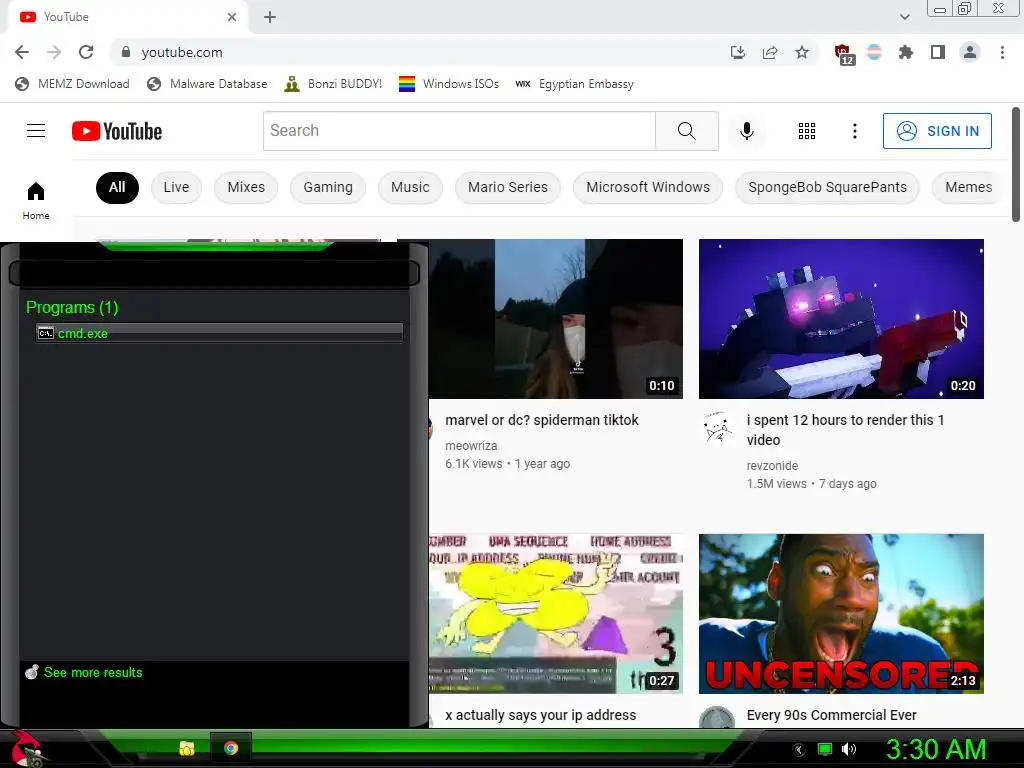This screenshot has height=768, width=1024.
Task: Click the search magnifier button
Action: coord(686,131)
